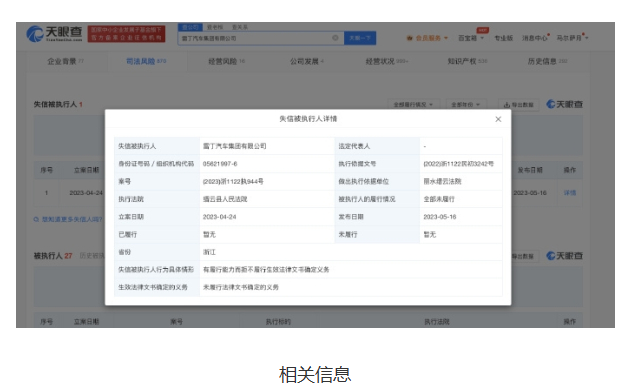Switch to the 经营风险 tab

[226, 61]
